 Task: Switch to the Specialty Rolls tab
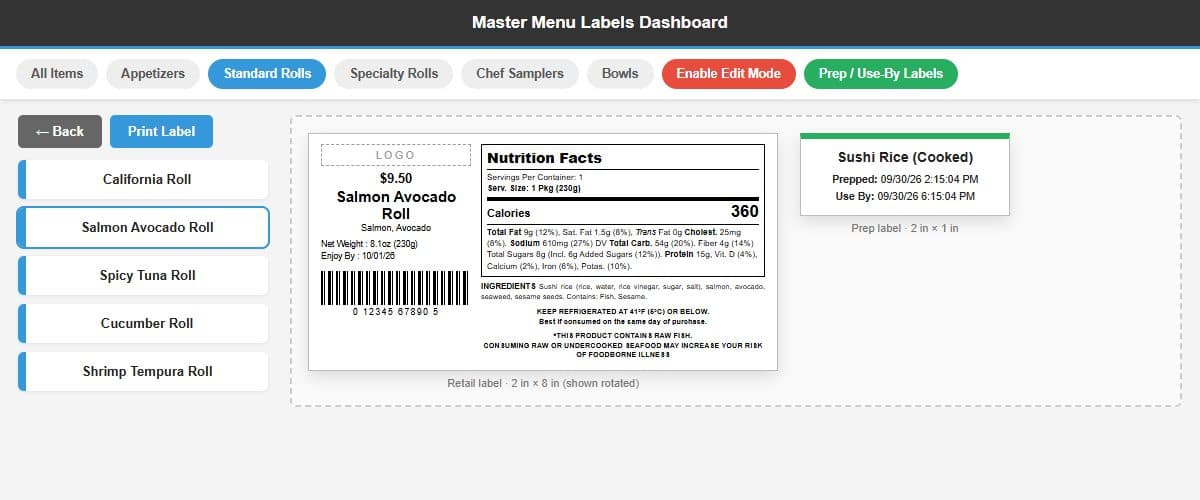[394, 74]
